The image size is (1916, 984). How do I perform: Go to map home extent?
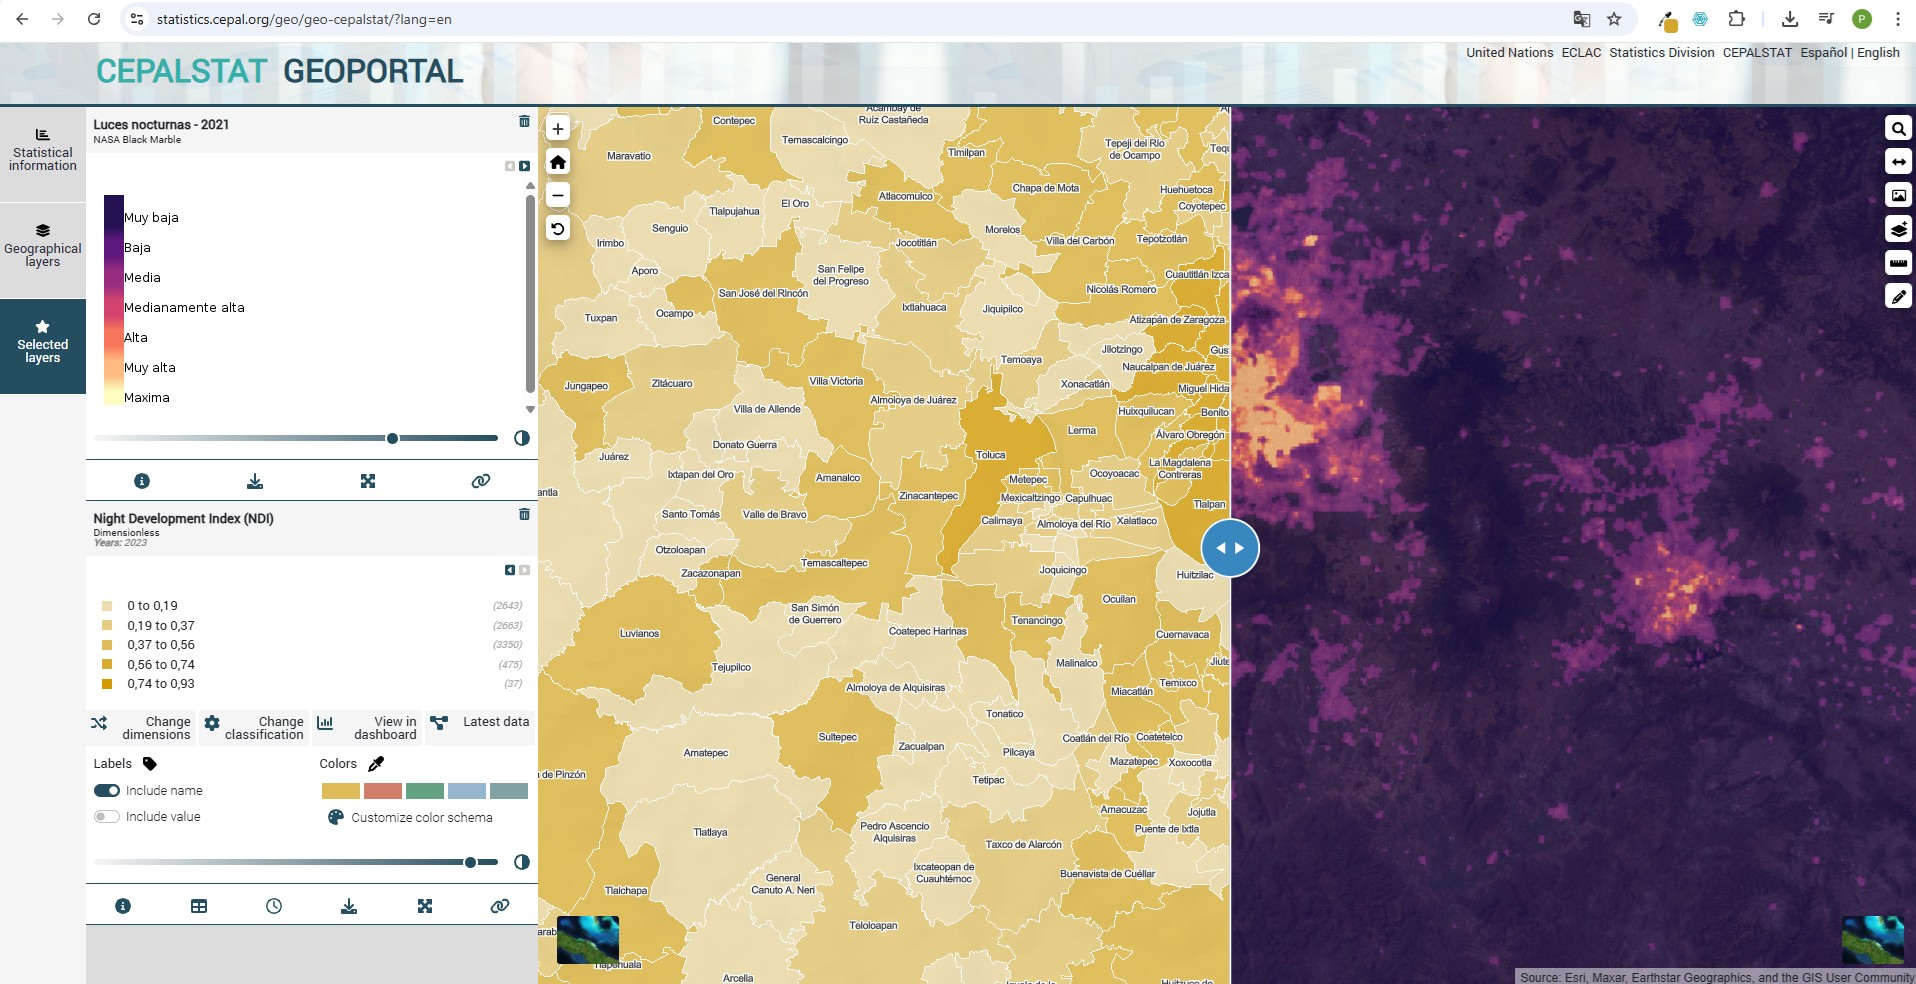558,162
